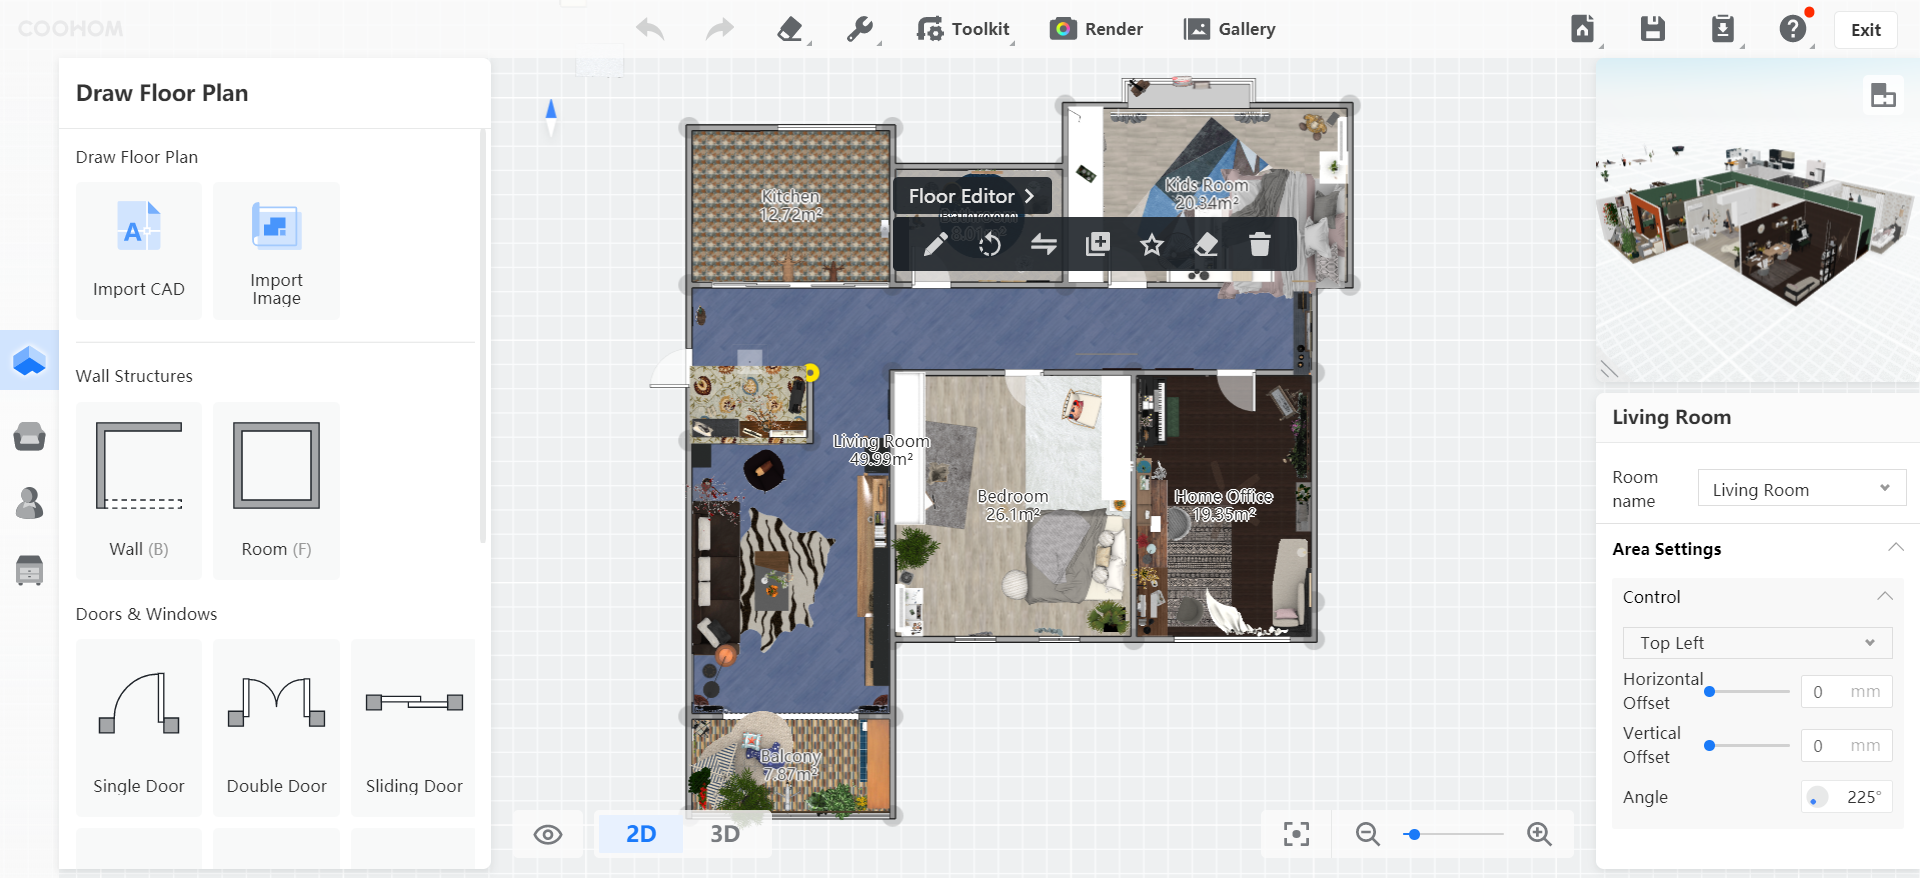The width and height of the screenshot is (1920, 878).
Task: Click the zoom out magnifier
Action: click(1367, 834)
